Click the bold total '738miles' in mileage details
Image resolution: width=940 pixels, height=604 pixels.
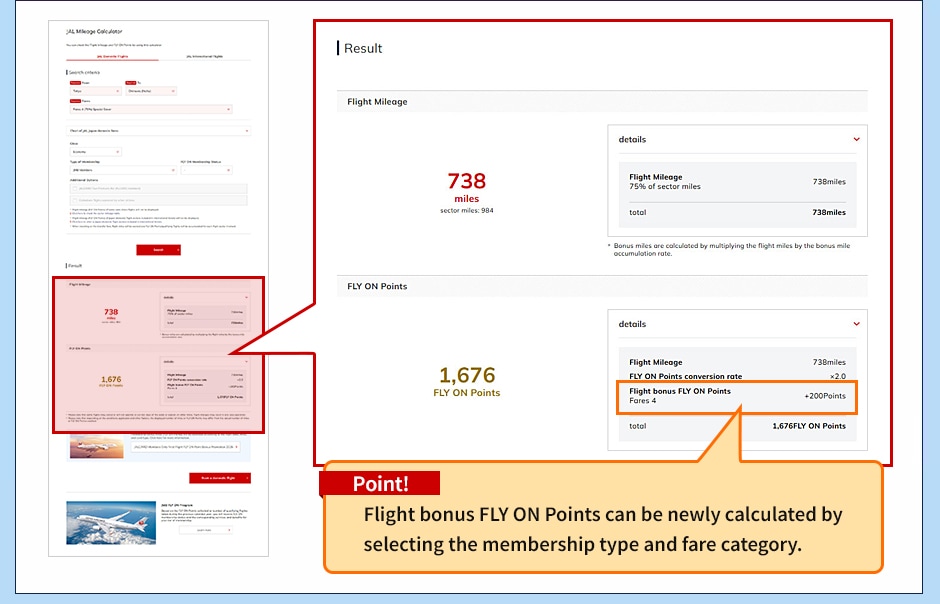(x=828, y=212)
